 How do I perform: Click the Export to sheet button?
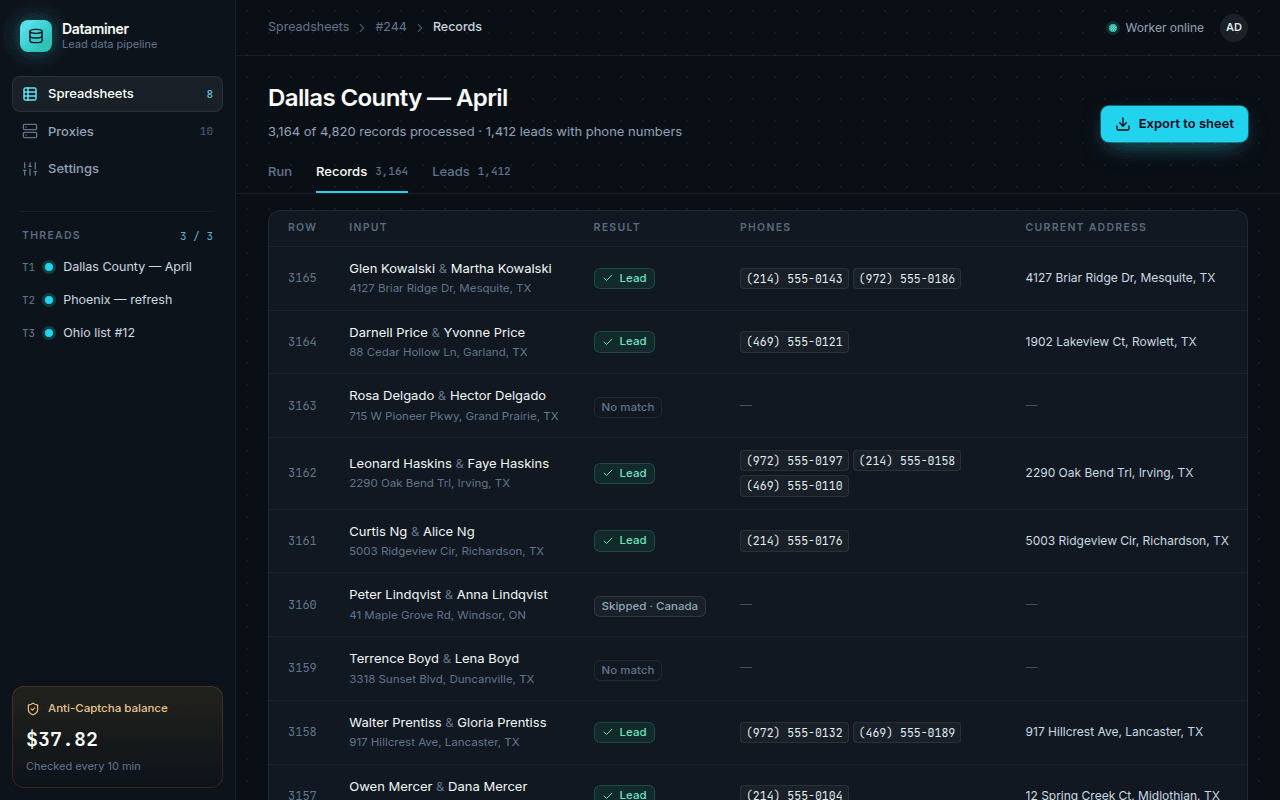pyautogui.click(x=1174, y=124)
